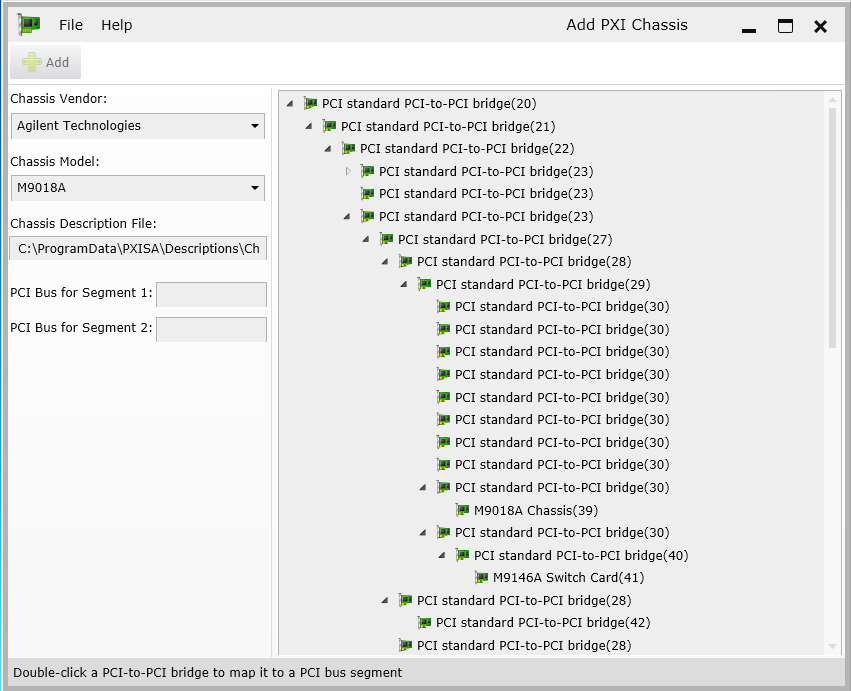The width and height of the screenshot is (851, 691).
Task: Click the application logo in the title bar
Action: coord(27,23)
